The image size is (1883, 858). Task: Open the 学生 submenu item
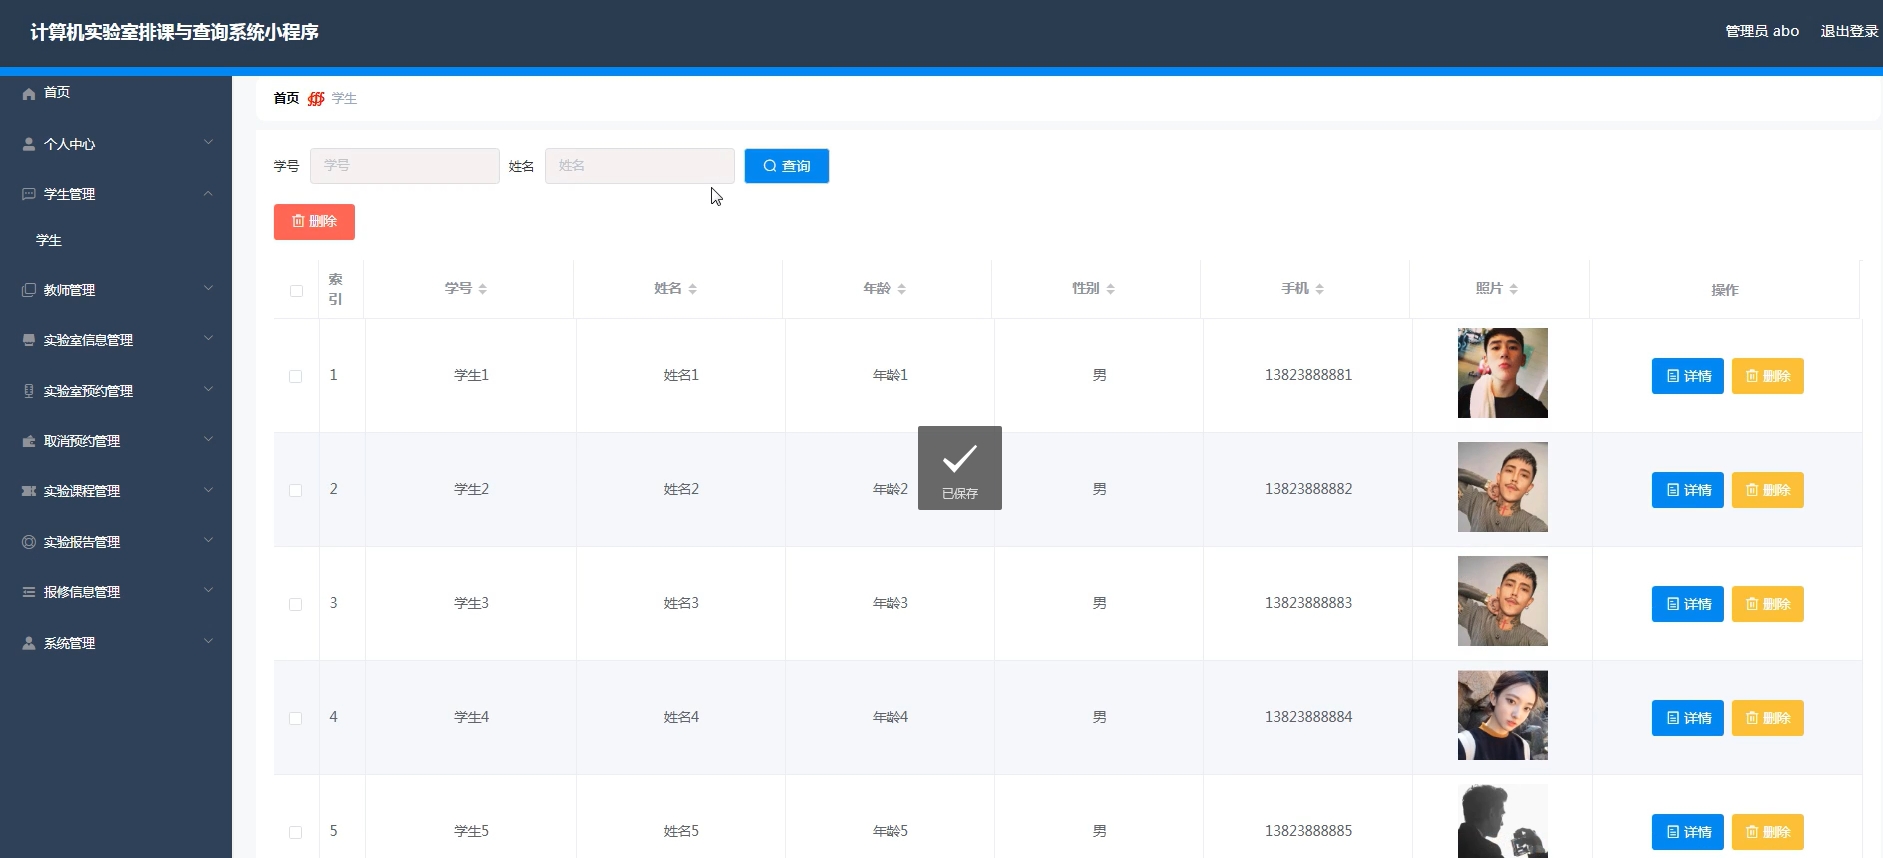49,240
